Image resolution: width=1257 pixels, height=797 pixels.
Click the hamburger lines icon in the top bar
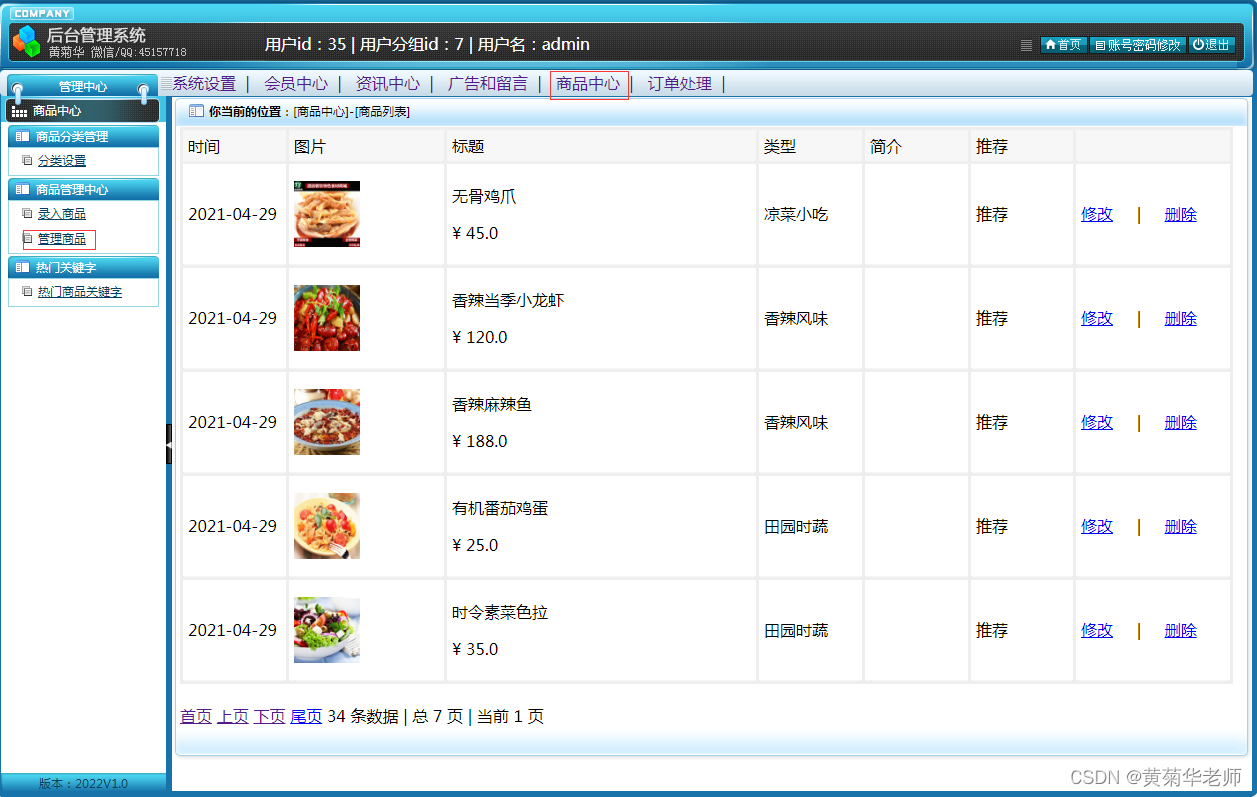[1026, 45]
